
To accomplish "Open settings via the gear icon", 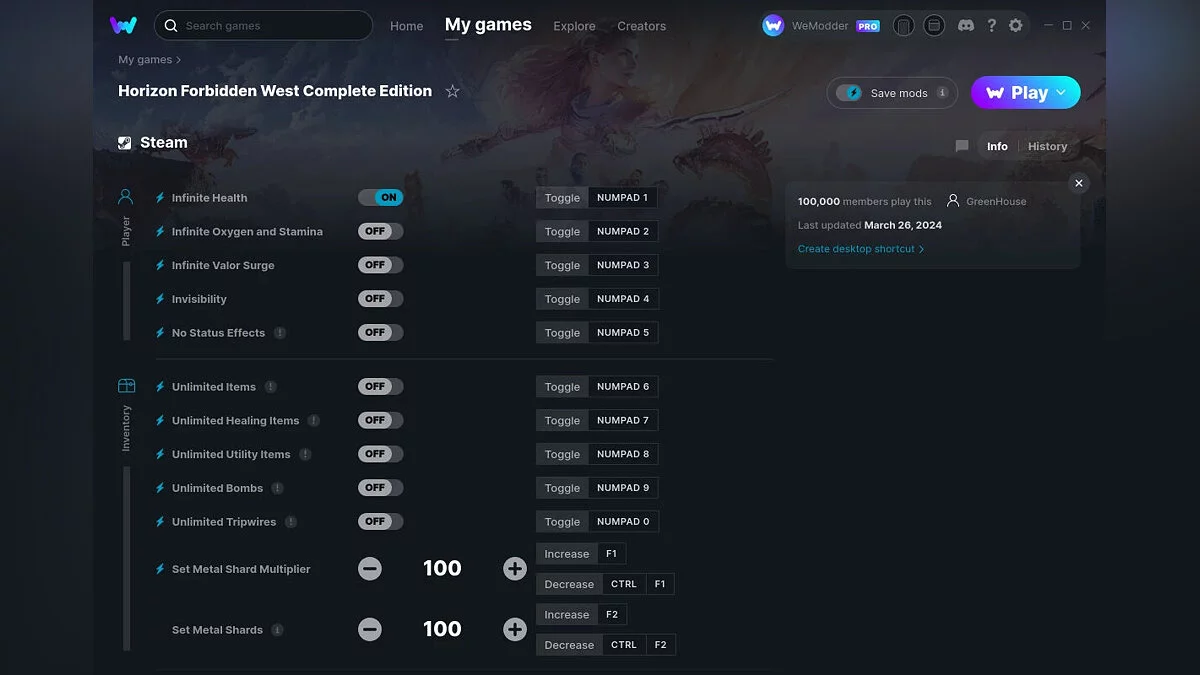I will (x=1016, y=26).
